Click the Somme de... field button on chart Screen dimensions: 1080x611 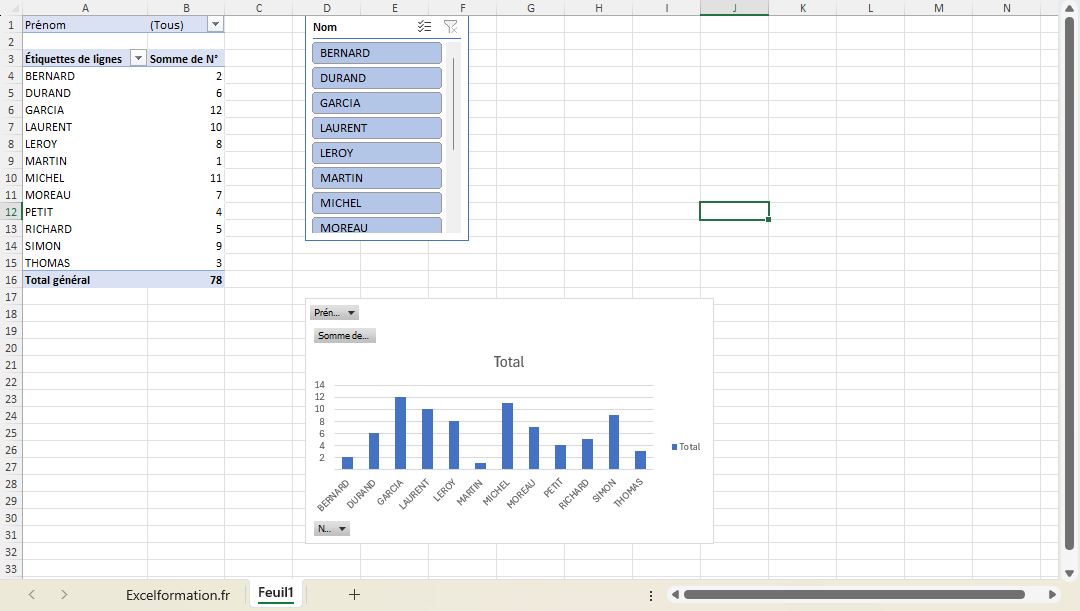[344, 336]
